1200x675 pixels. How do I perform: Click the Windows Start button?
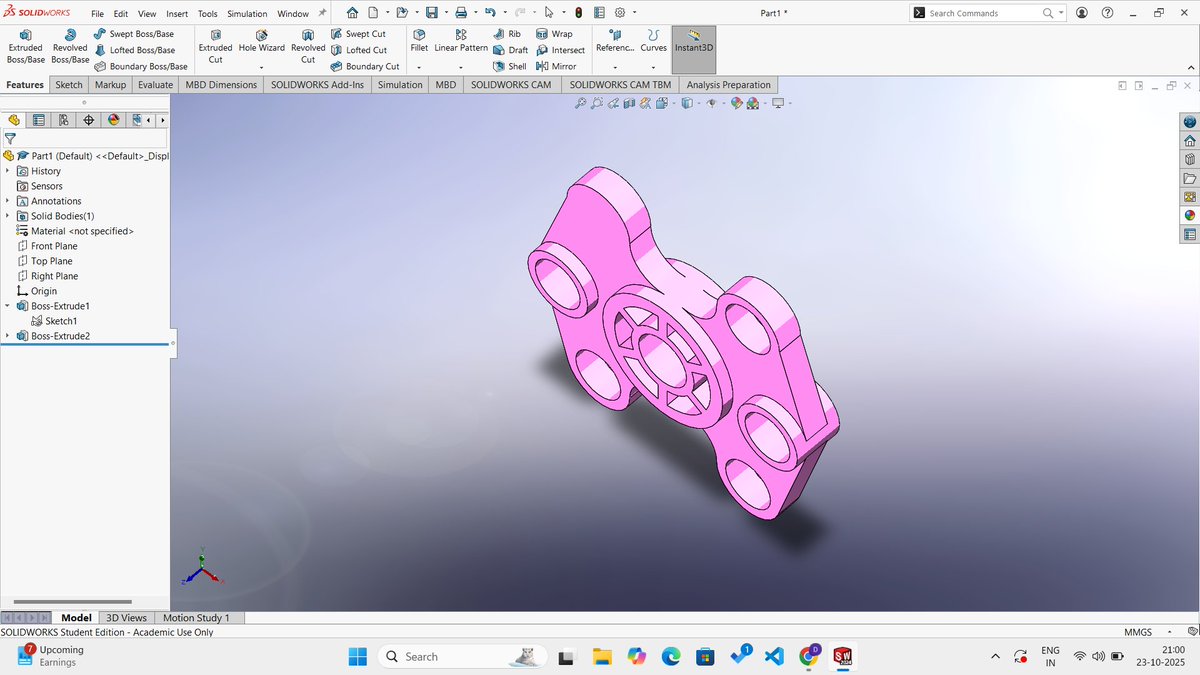pyautogui.click(x=357, y=656)
